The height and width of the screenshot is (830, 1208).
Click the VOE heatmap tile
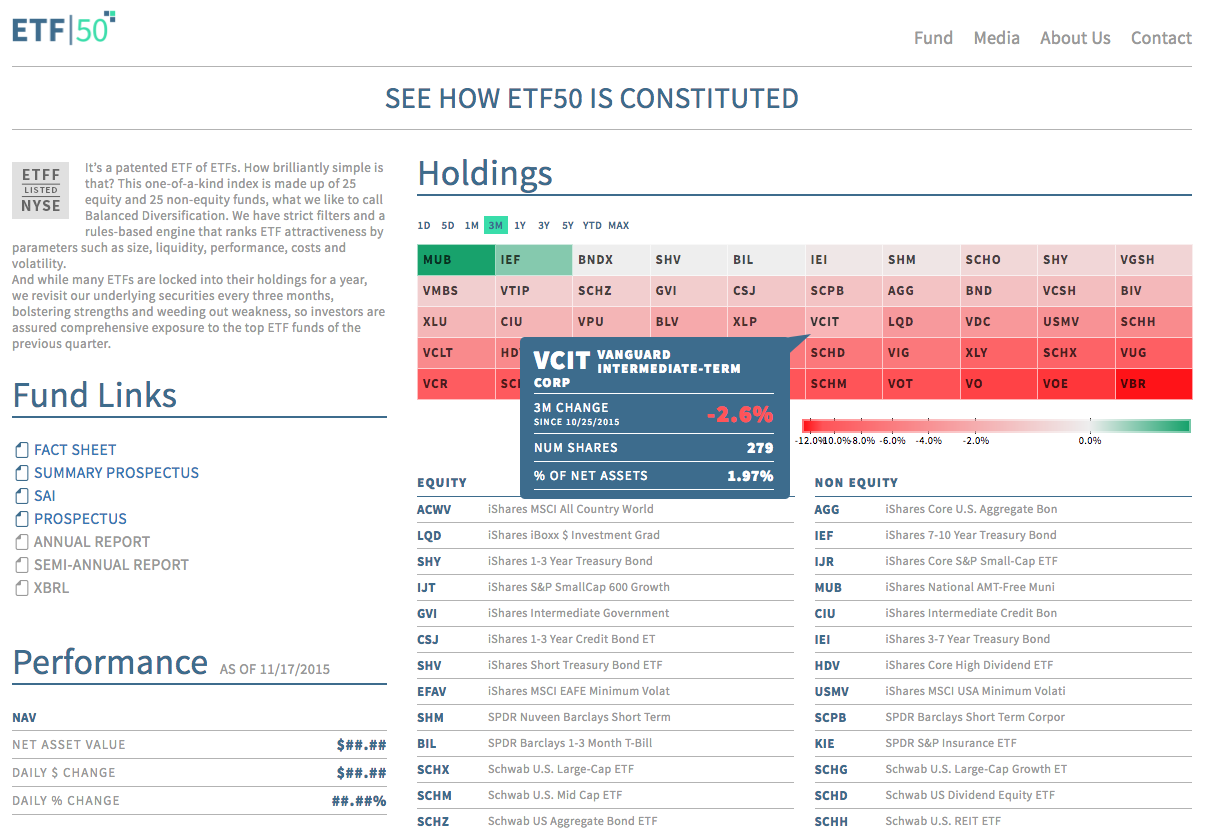tap(1076, 384)
